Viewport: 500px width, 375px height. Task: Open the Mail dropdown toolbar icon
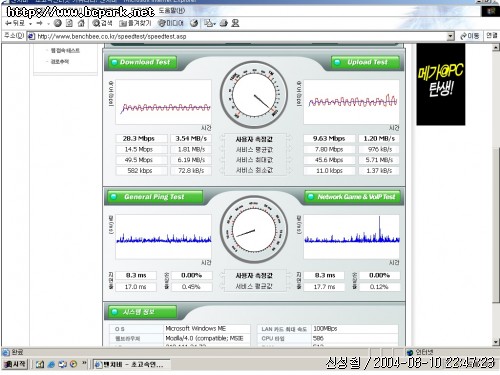click(x=210, y=23)
